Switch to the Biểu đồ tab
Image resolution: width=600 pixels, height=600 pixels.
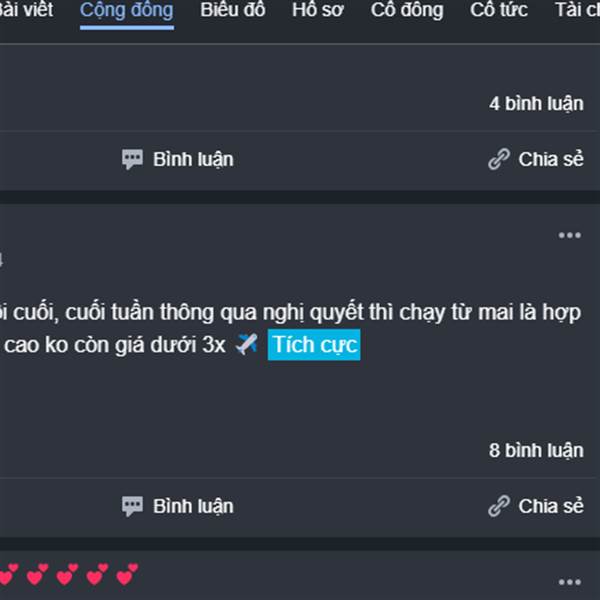pos(233,10)
